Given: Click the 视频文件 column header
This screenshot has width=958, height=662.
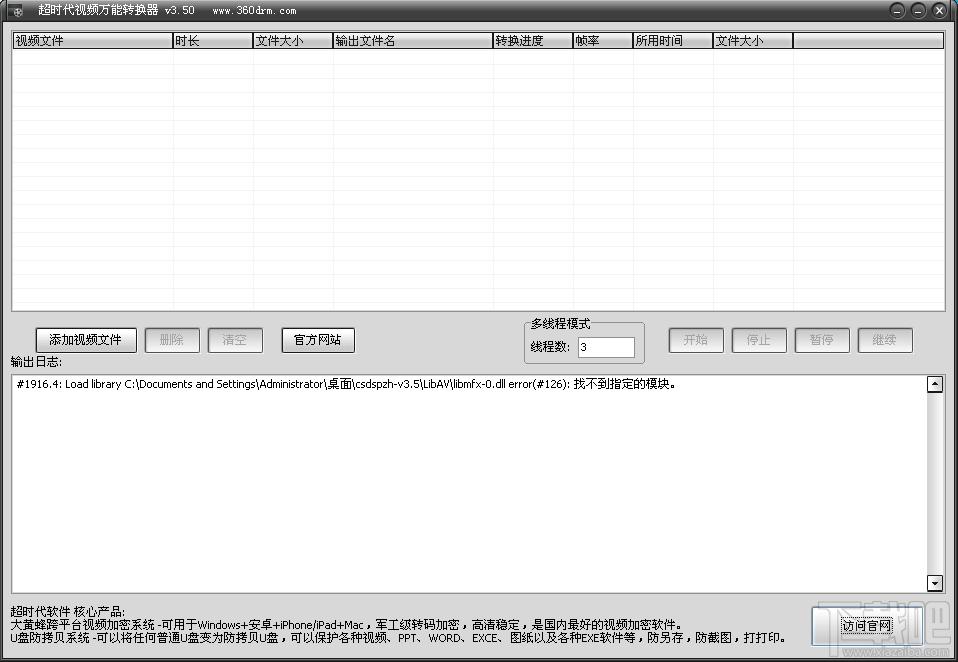Looking at the screenshot, I should tap(93, 41).
